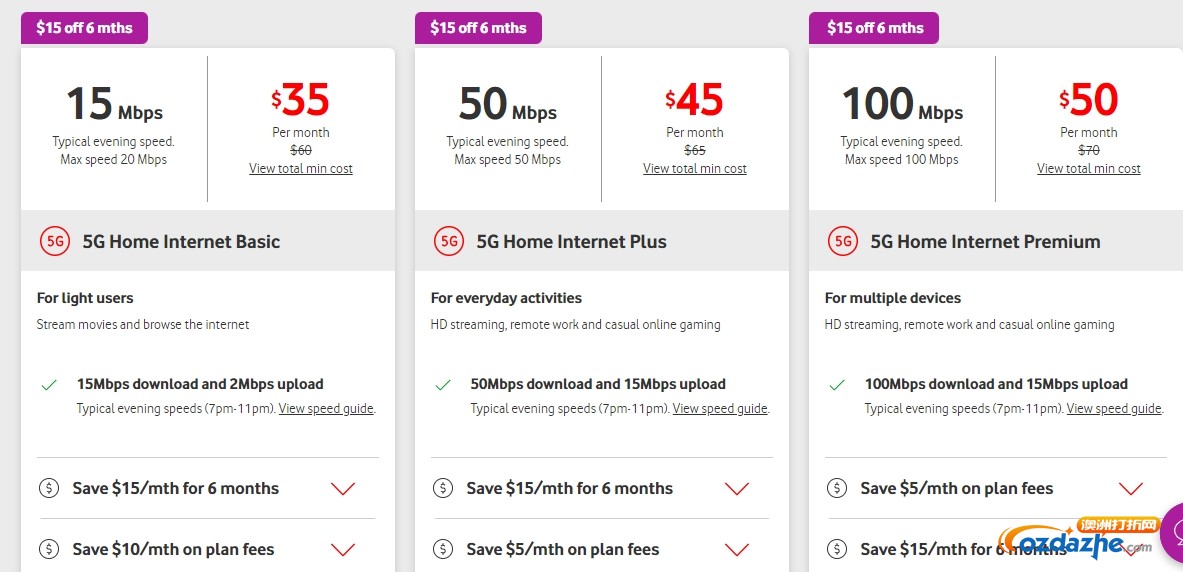Expand Plus plan Save $15/mth for 6 months
1183x572 pixels.
(736, 489)
